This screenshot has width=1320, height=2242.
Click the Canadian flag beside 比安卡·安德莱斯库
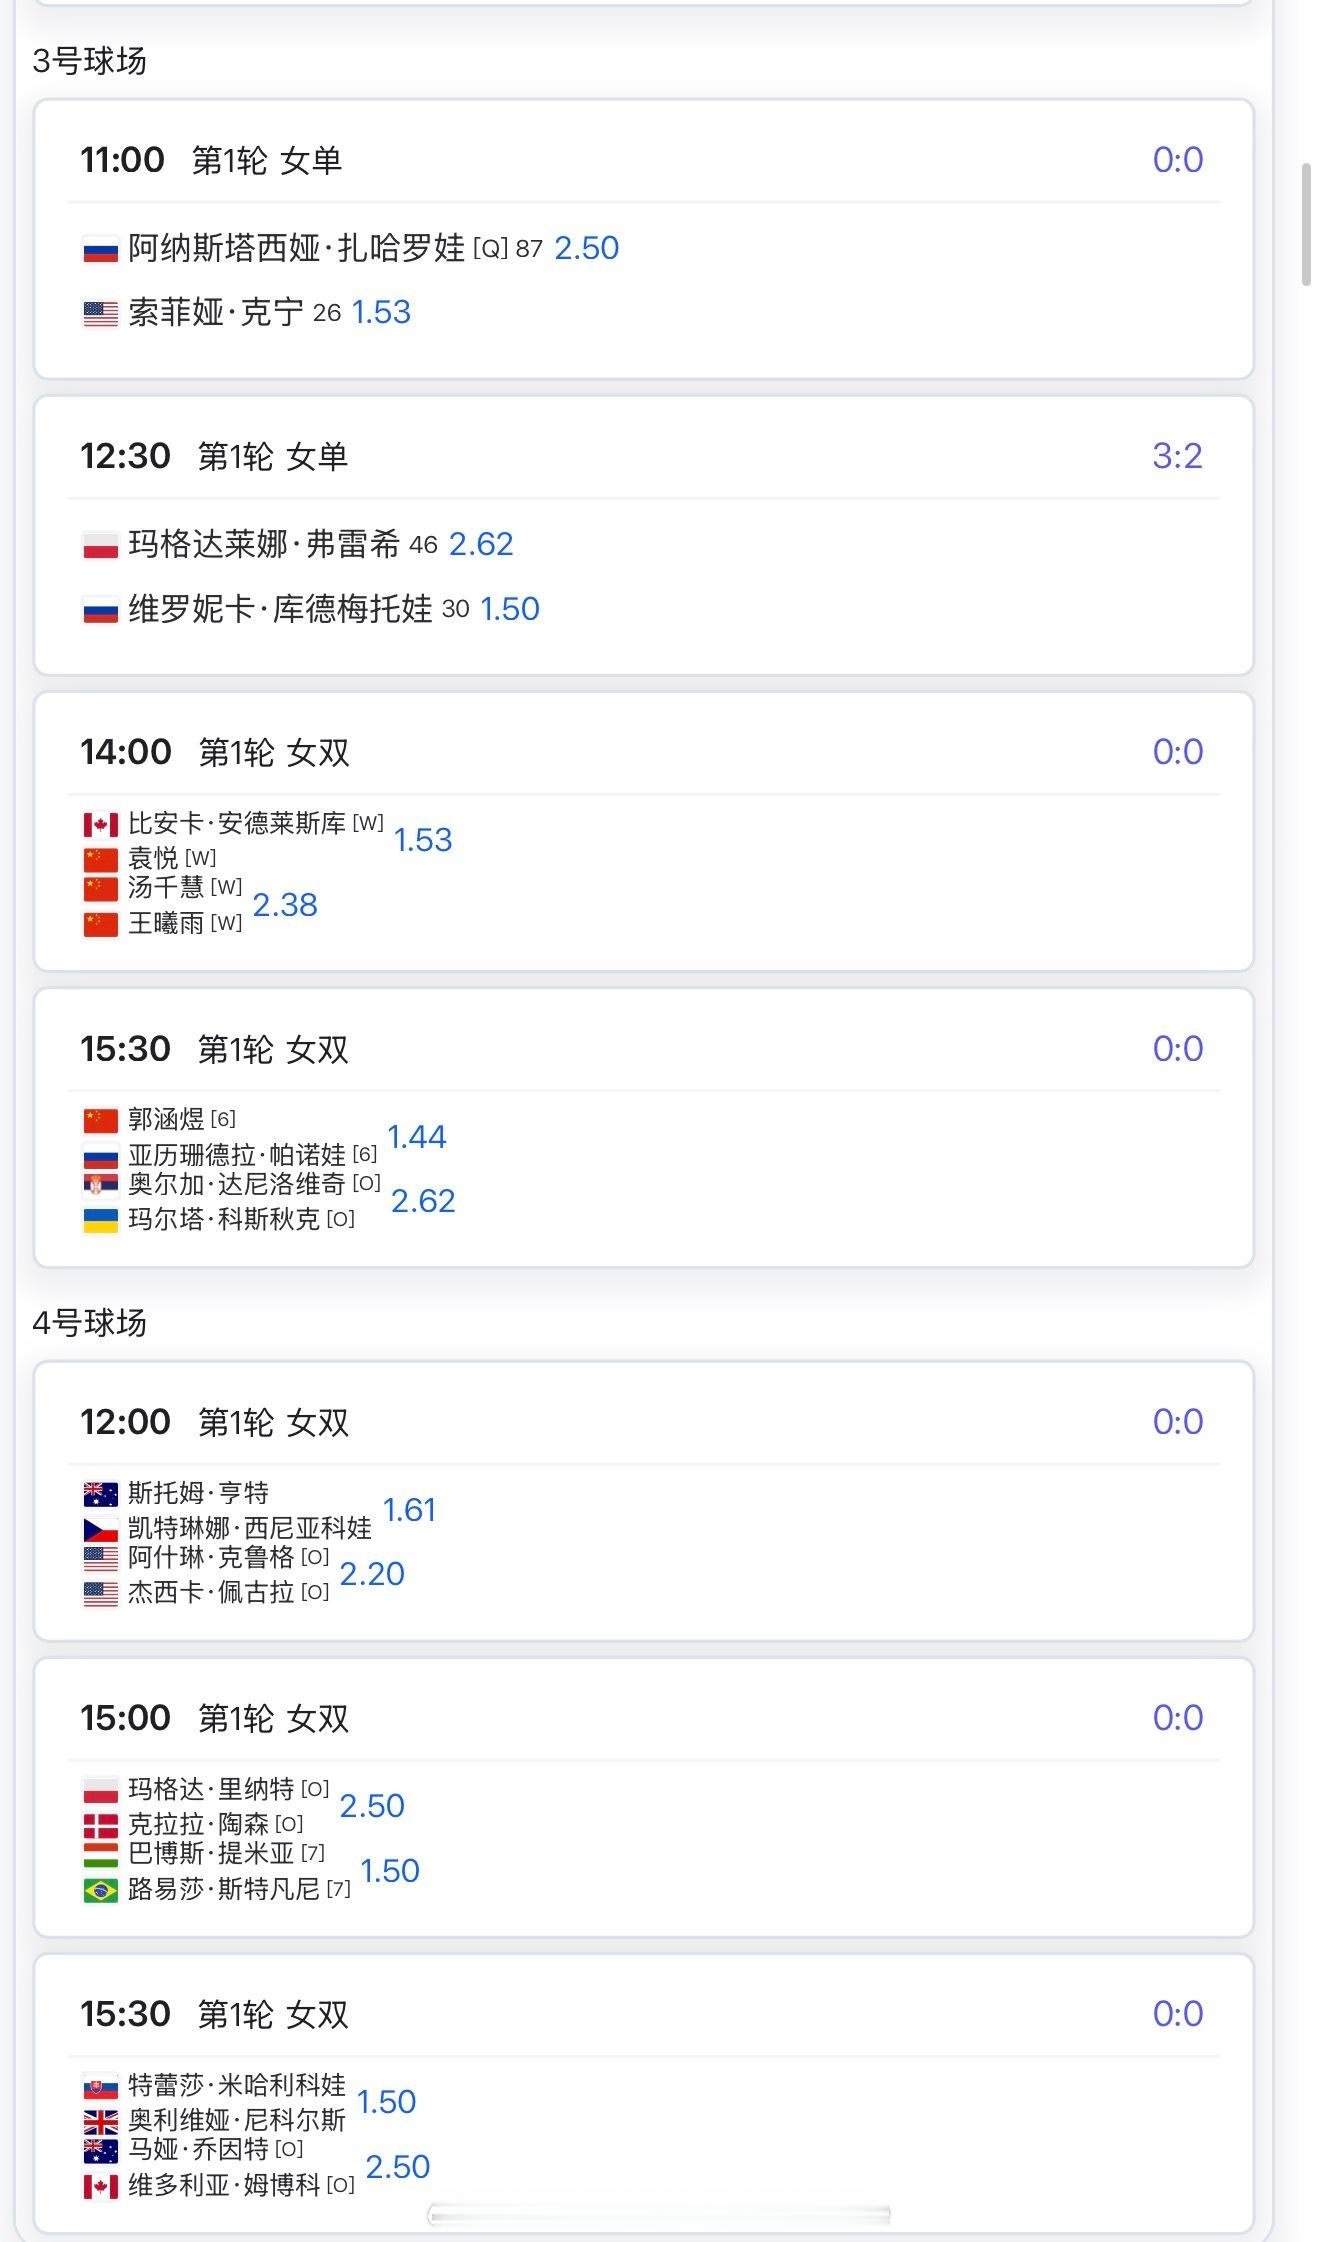click(100, 825)
